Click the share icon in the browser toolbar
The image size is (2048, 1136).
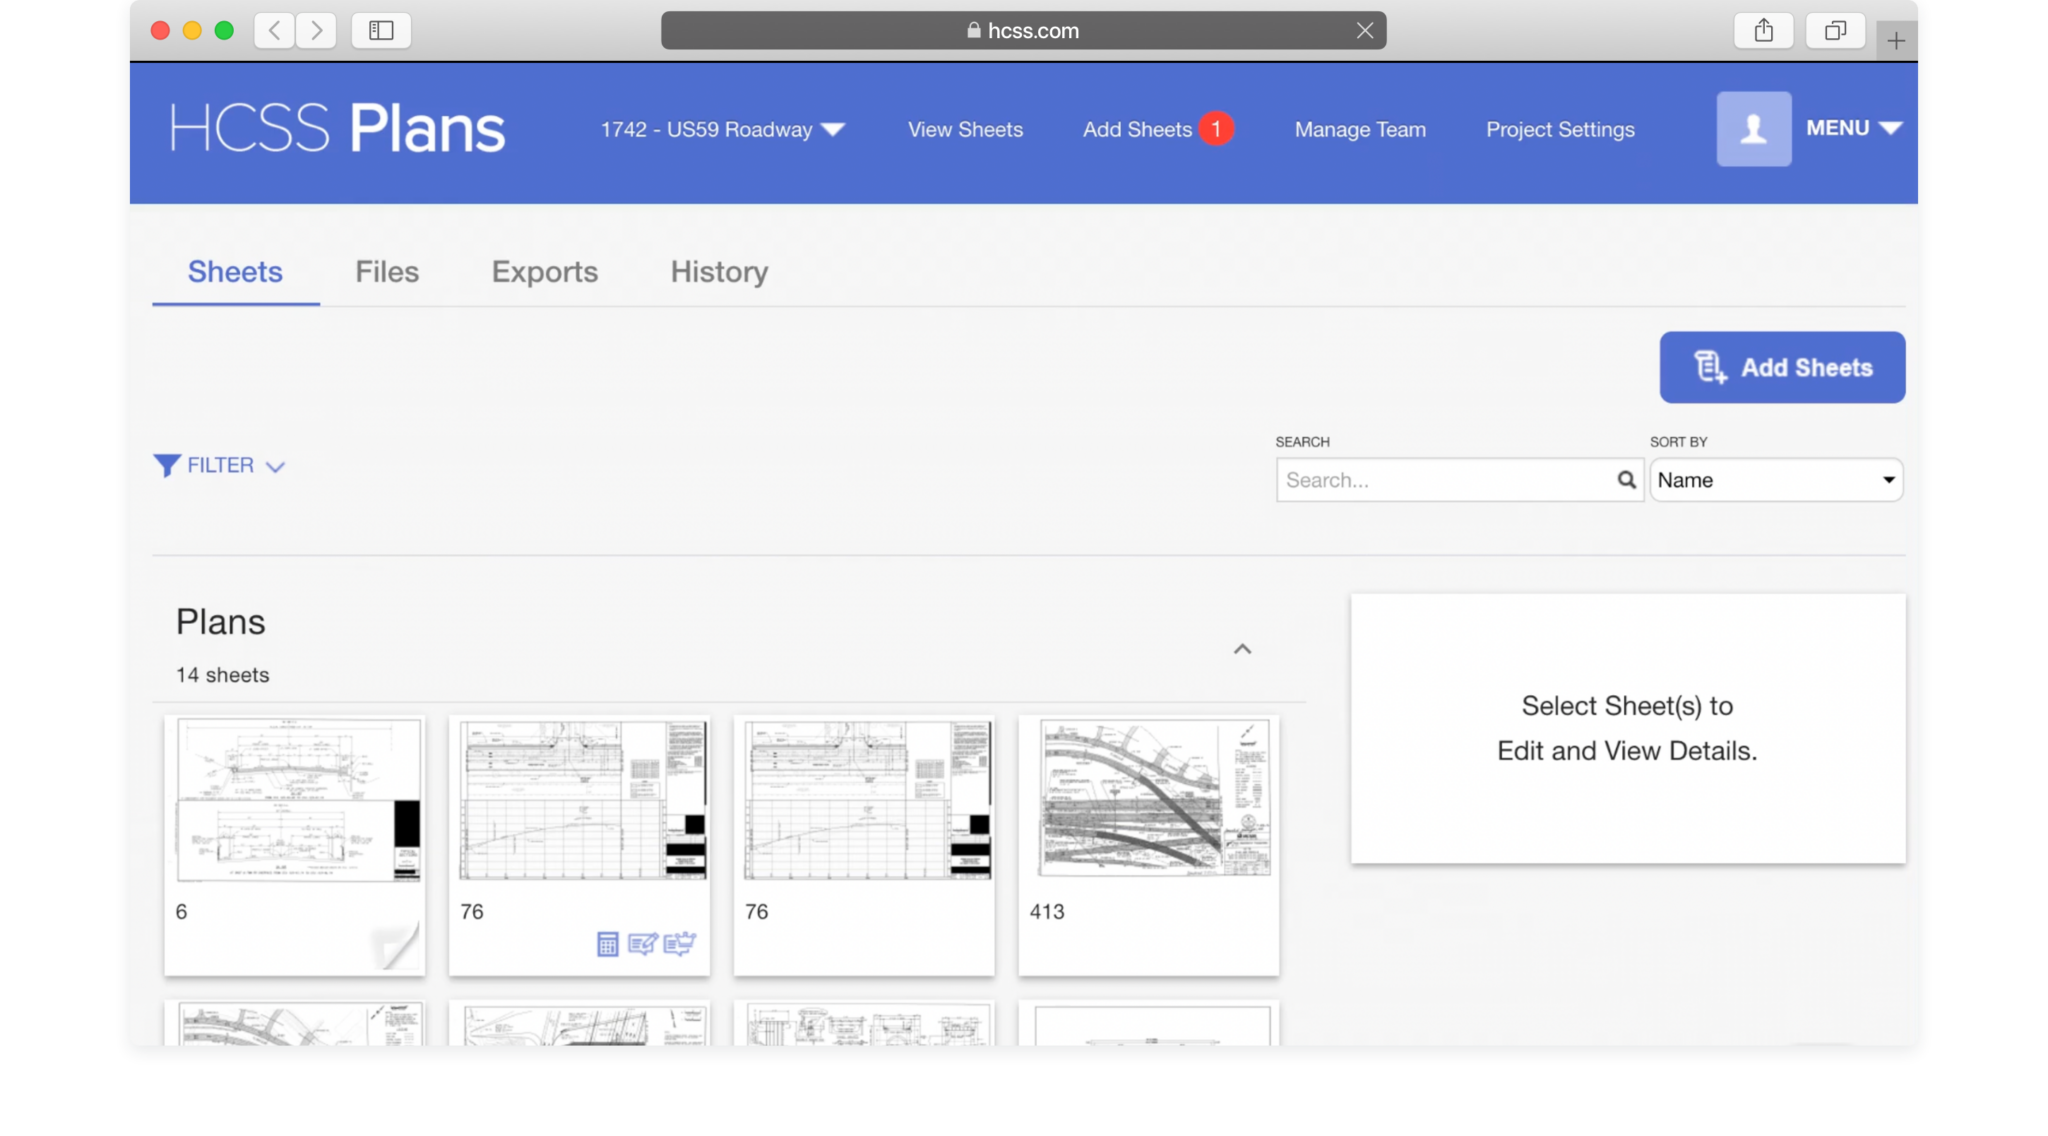tap(1763, 30)
